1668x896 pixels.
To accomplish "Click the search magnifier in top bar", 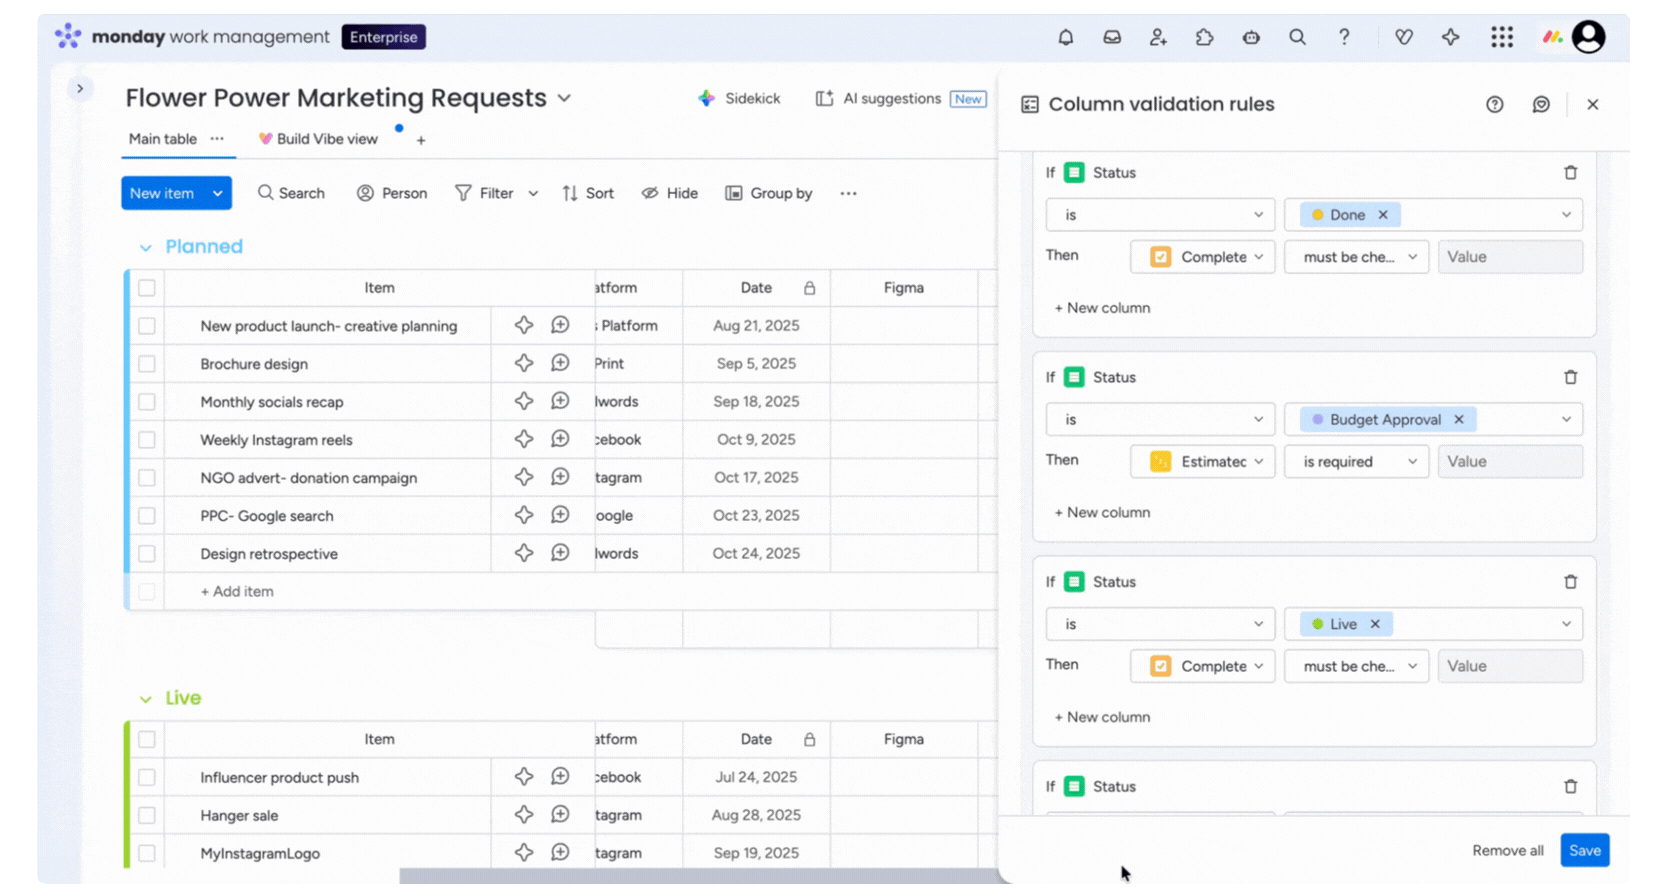I will pyautogui.click(x=1297, y=37).
